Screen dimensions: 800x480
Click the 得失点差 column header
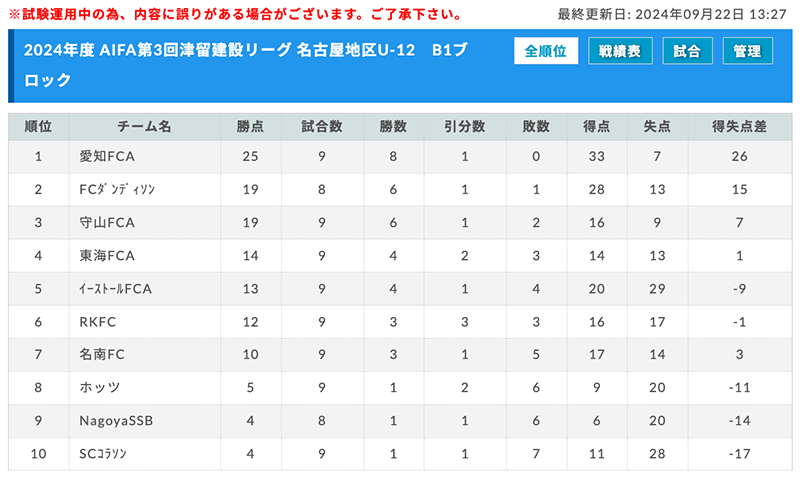740,127
